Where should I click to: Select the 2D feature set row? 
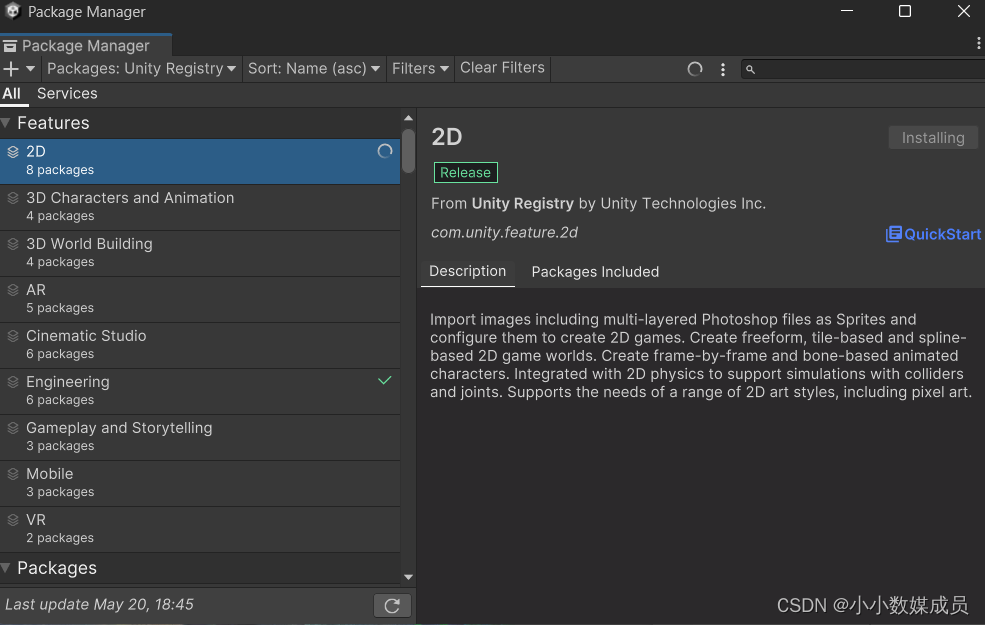(x=200, y=161)
